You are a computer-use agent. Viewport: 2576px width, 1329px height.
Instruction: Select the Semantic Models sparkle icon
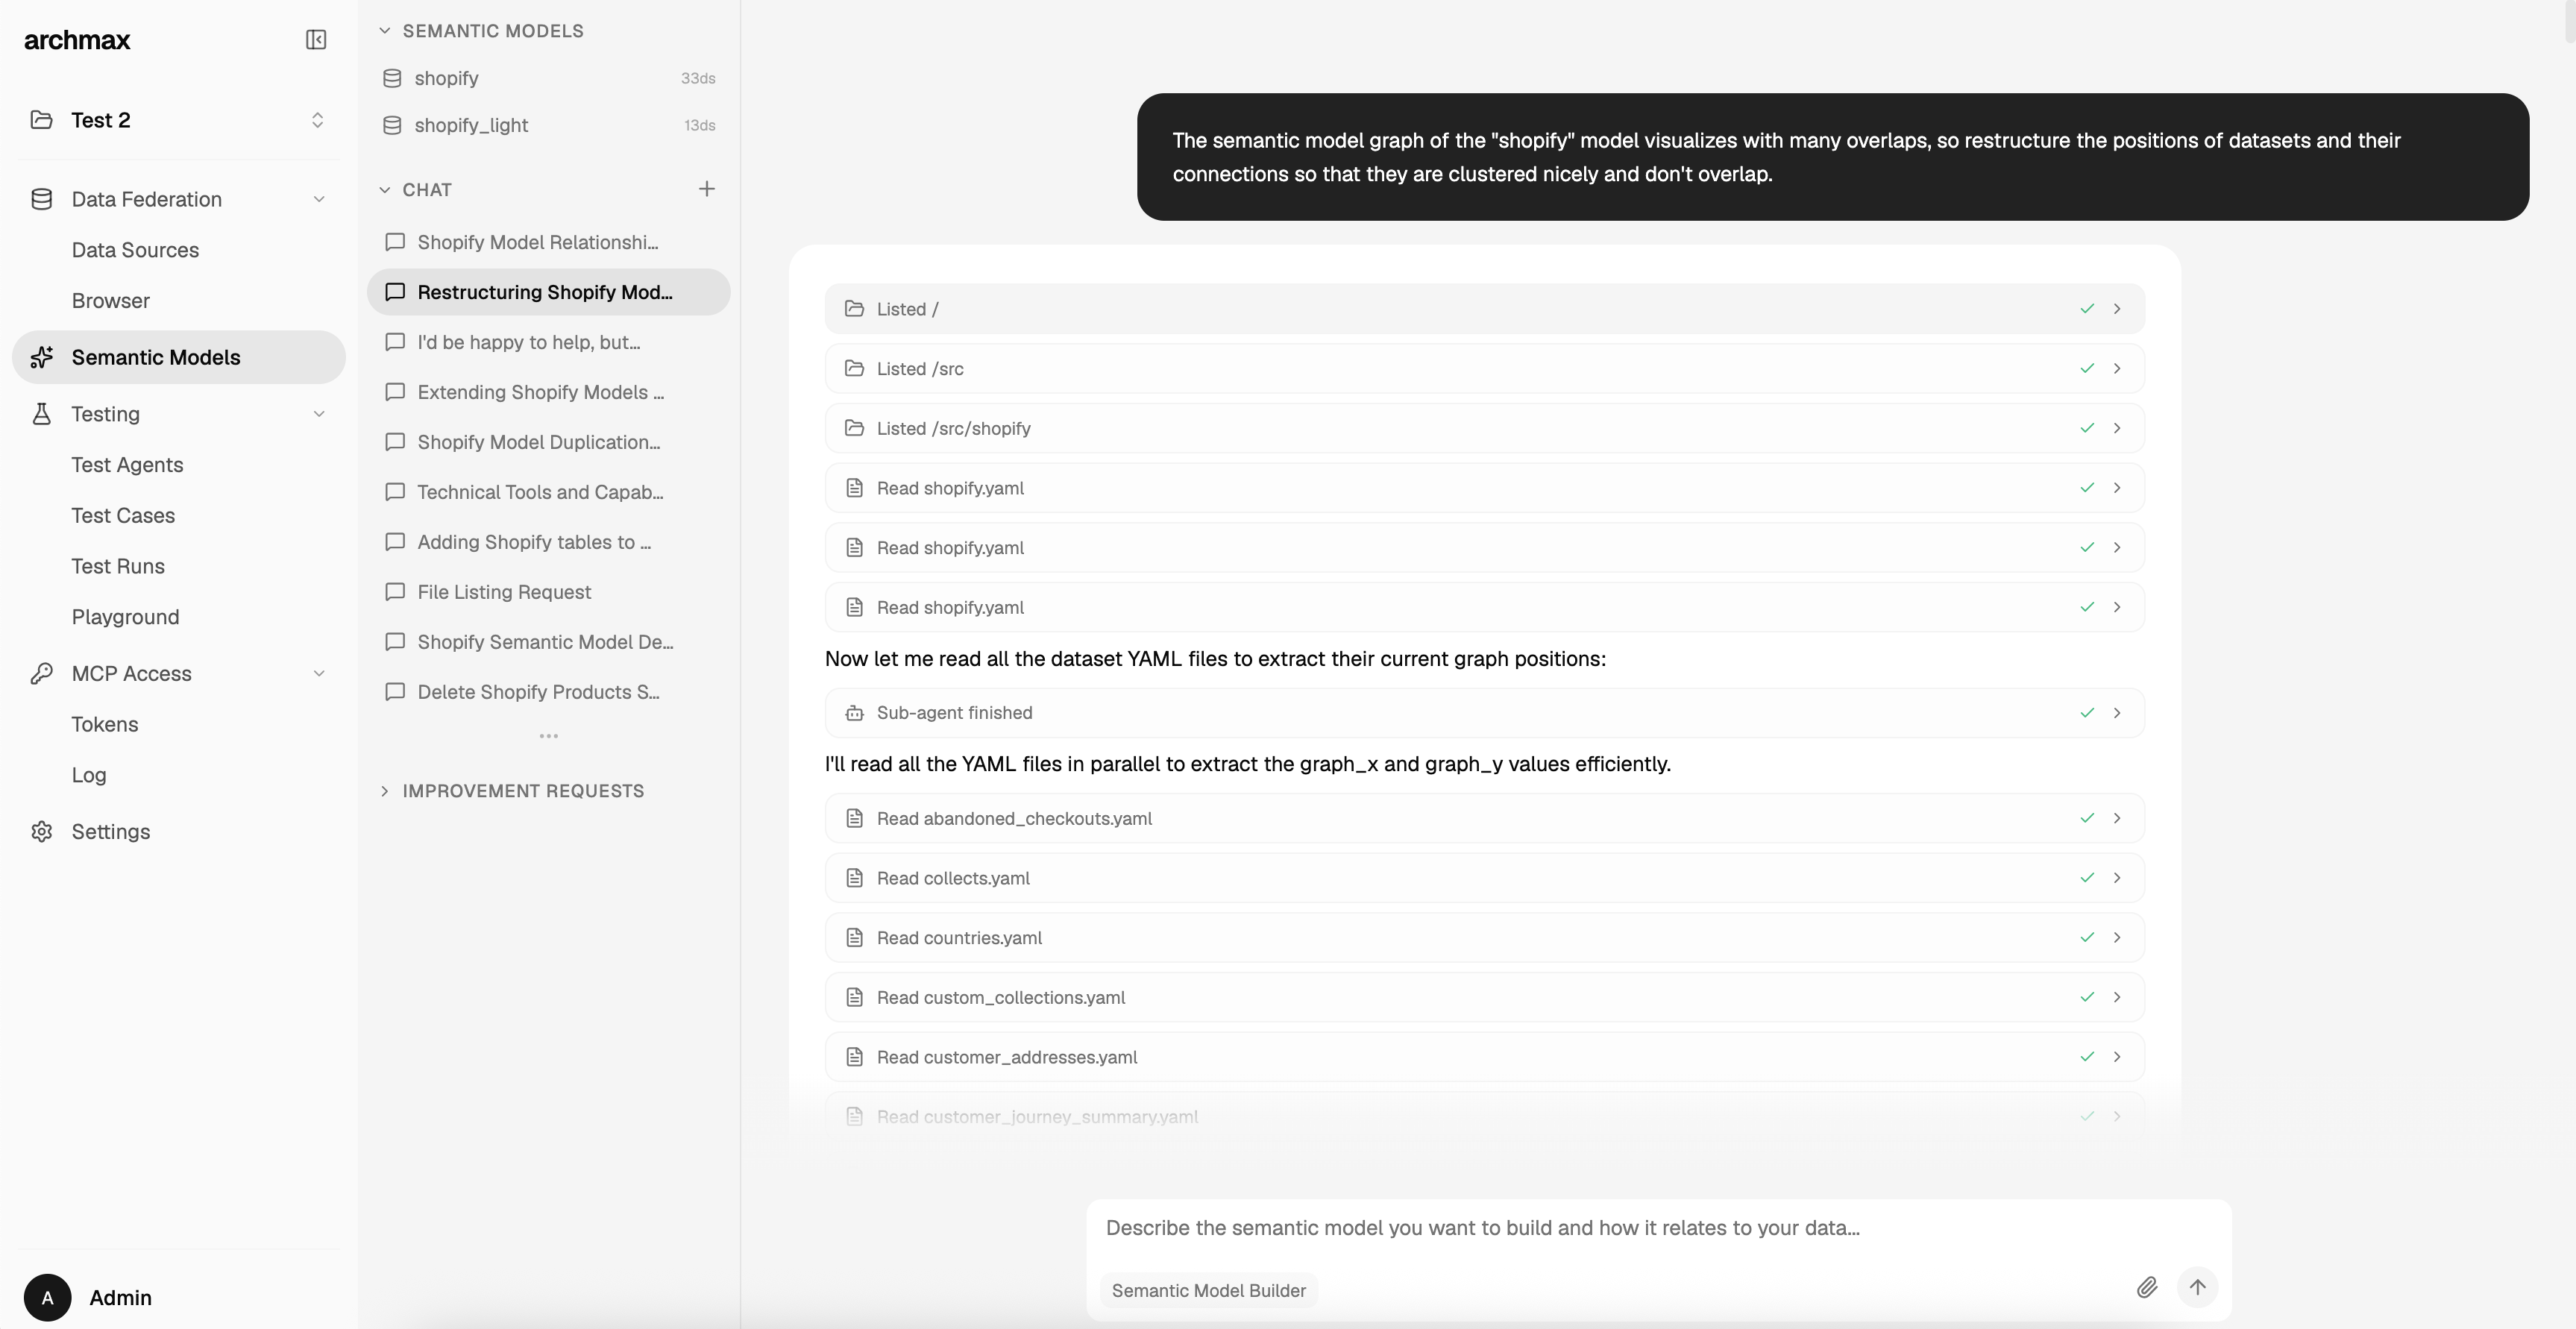pyautogui.click(x=41, y=357)
